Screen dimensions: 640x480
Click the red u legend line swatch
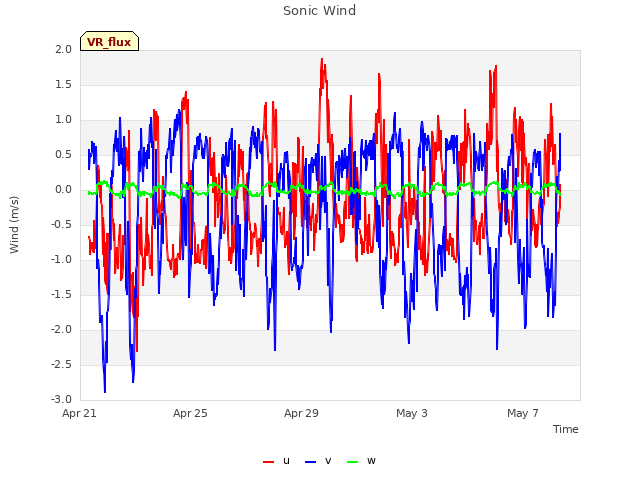click(x=269, y=462)
